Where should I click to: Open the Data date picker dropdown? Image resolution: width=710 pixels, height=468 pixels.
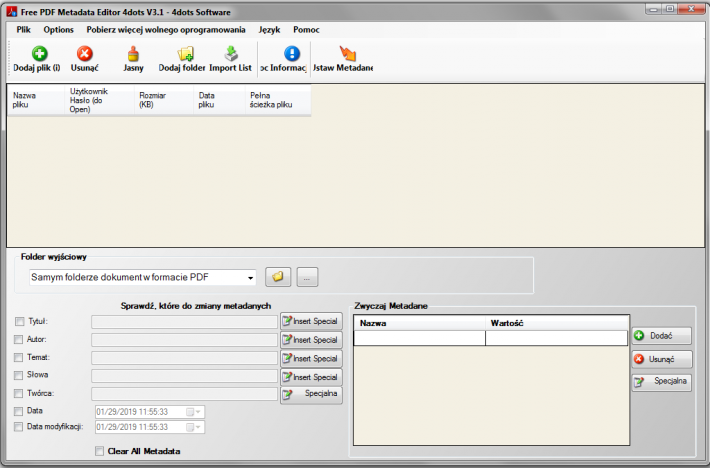tap(194, 412)
